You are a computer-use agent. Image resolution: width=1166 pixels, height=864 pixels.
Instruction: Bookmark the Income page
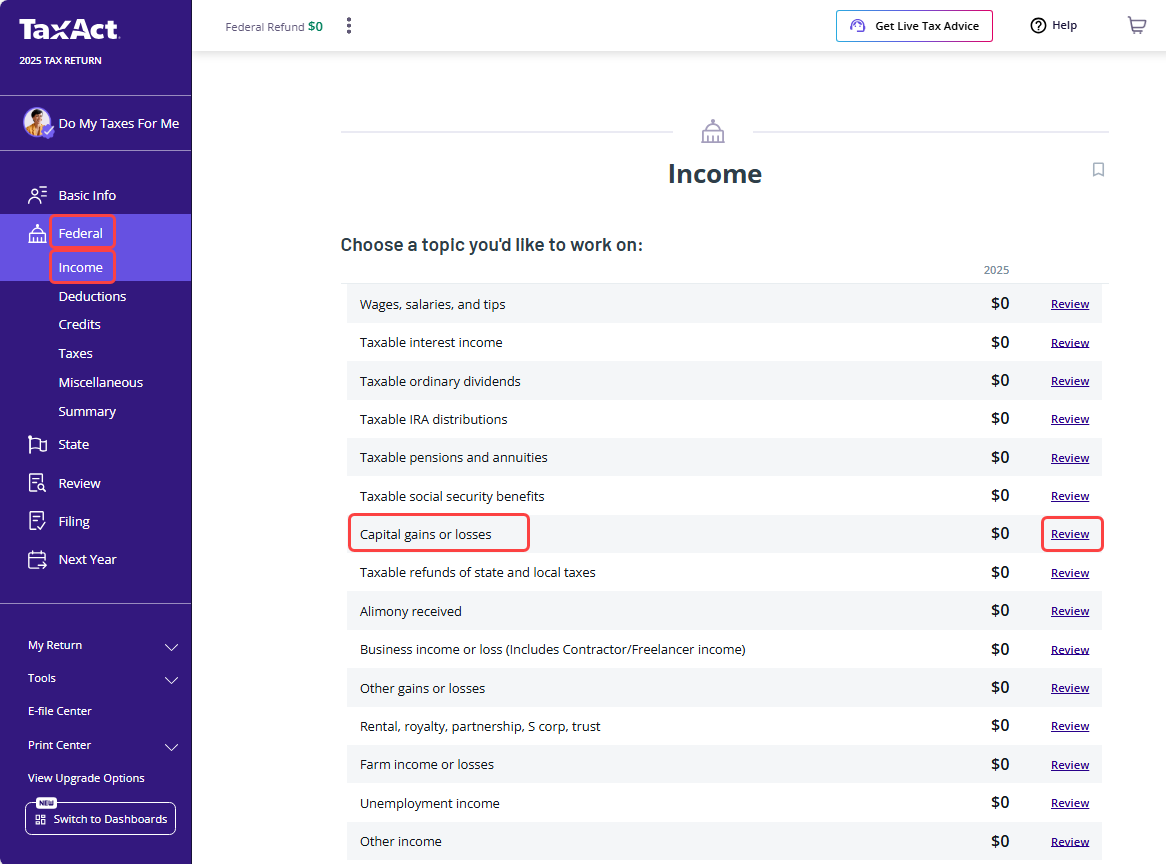[1098, 170]
